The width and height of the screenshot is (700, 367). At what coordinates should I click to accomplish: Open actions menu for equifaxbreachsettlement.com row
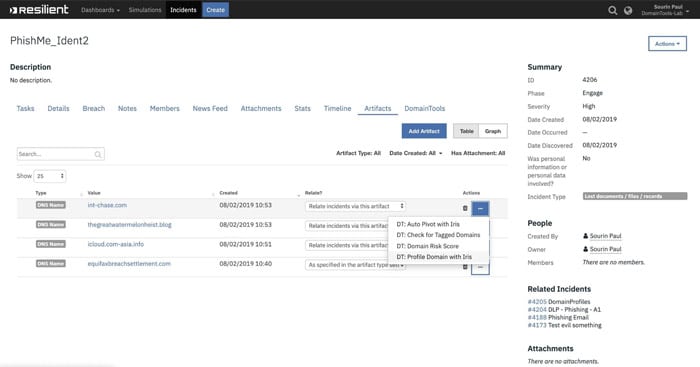click(x=480, y=267)
